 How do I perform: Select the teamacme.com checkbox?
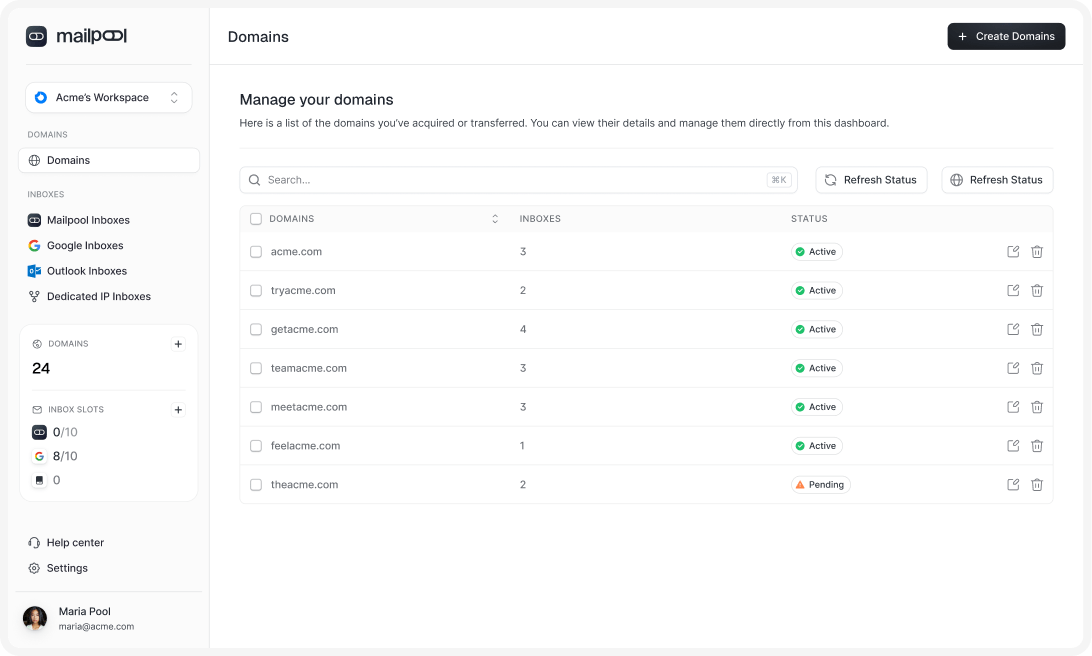coord(256,368)
